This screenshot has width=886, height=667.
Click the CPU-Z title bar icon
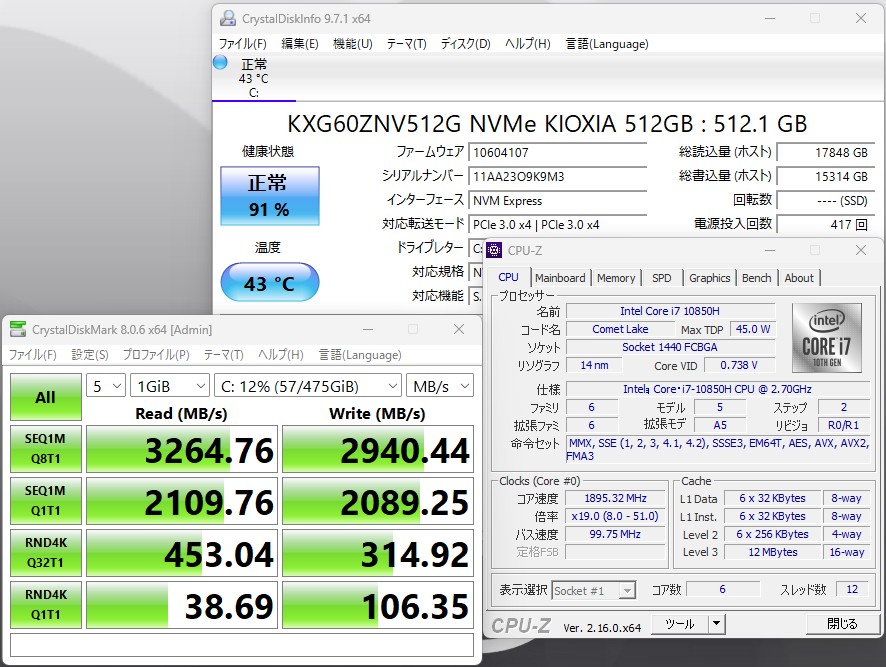point(495,250)
